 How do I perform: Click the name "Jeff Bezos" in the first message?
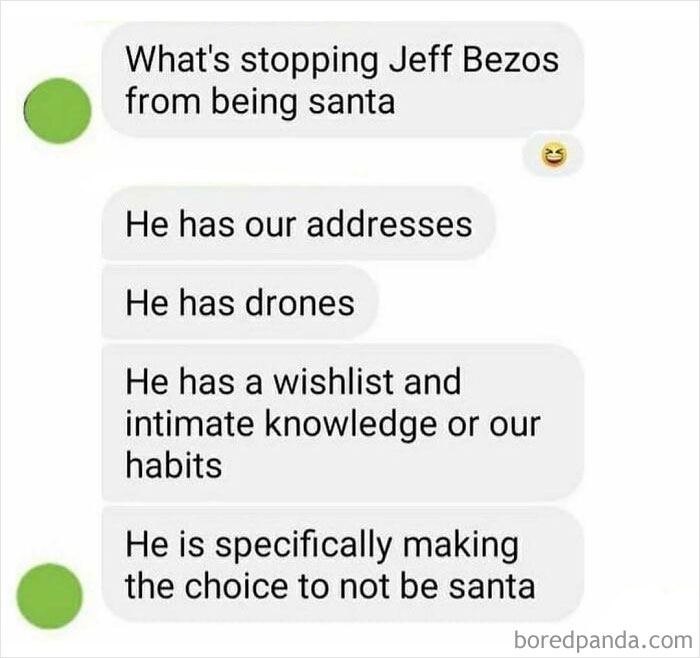point(474,59)
